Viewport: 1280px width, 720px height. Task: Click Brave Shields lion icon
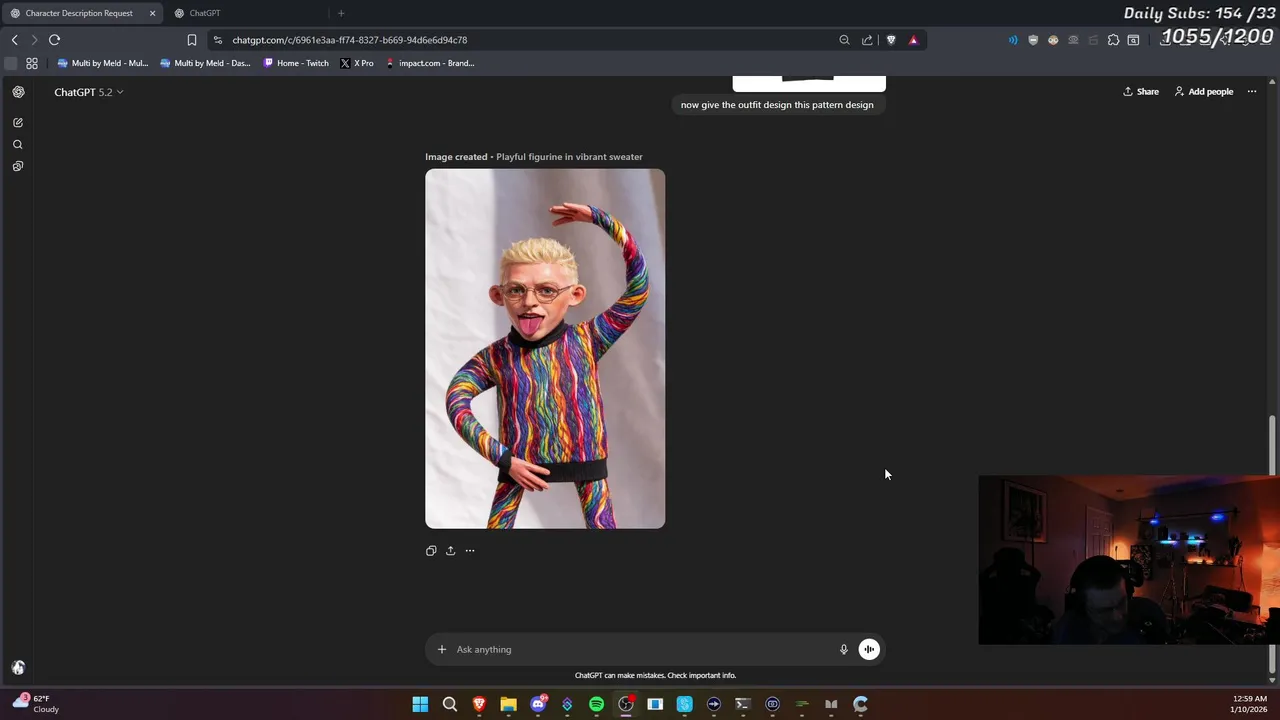click(x=891, y=40)
